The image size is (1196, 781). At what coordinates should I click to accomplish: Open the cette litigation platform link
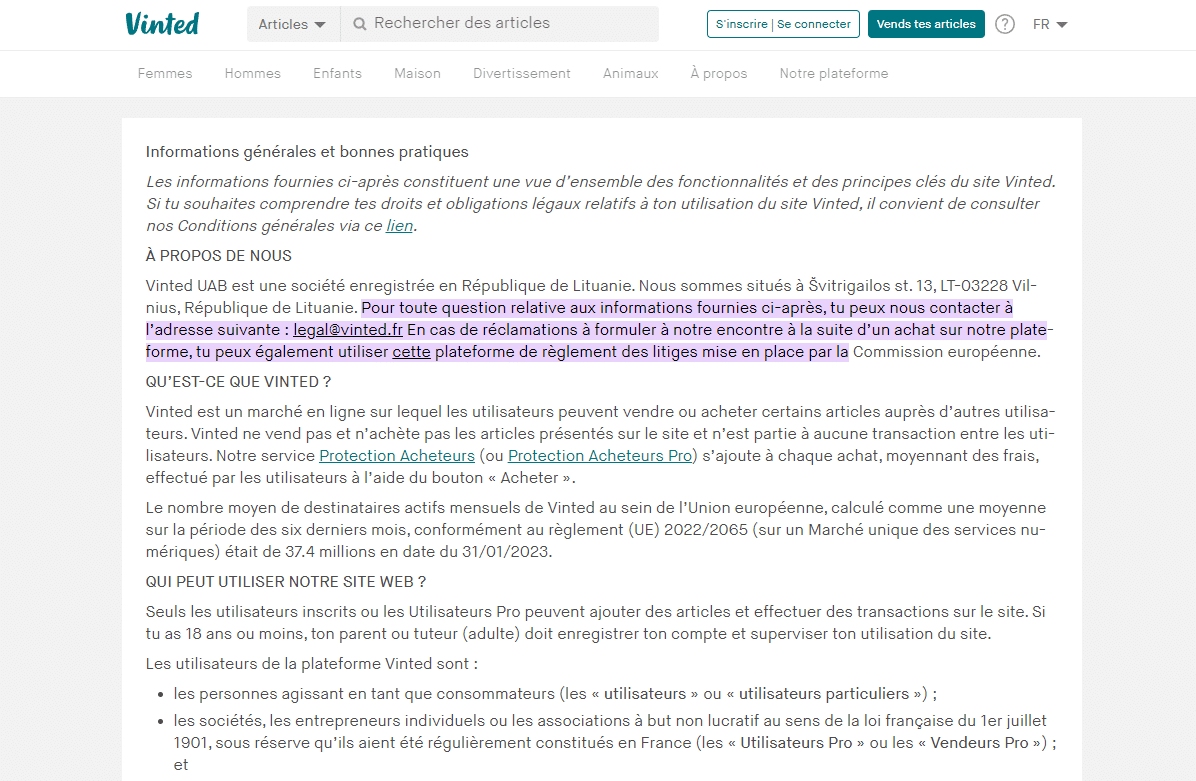411,351
